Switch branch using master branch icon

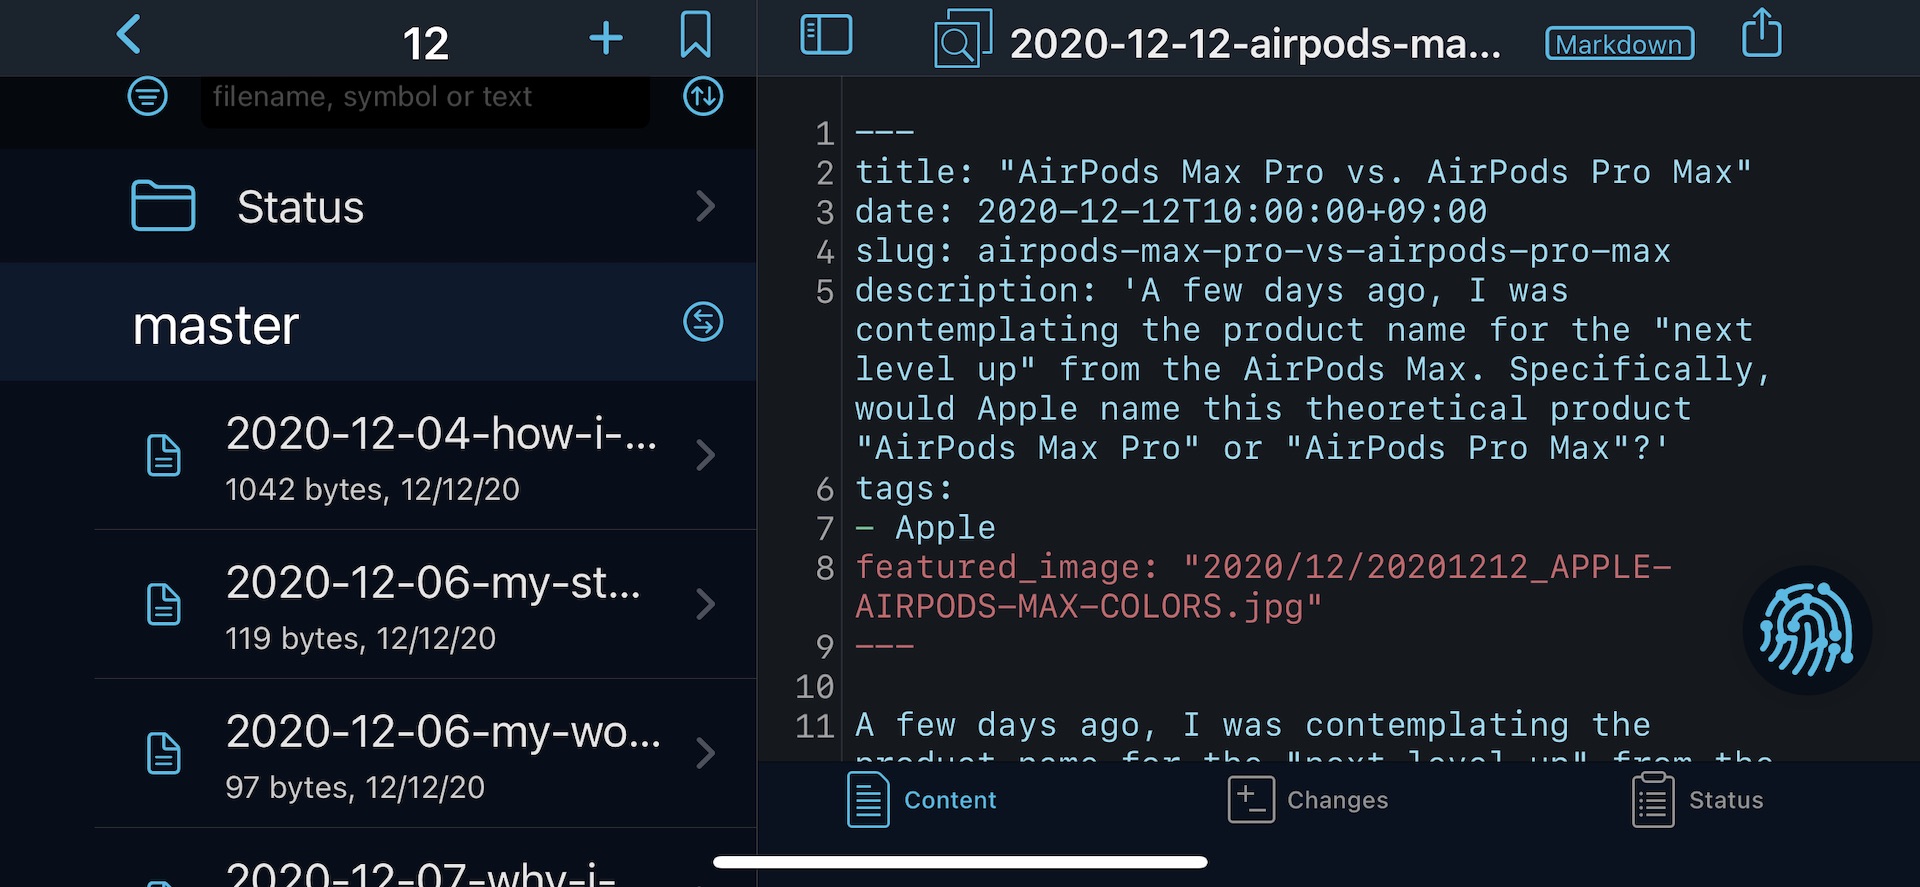(703, 322)
